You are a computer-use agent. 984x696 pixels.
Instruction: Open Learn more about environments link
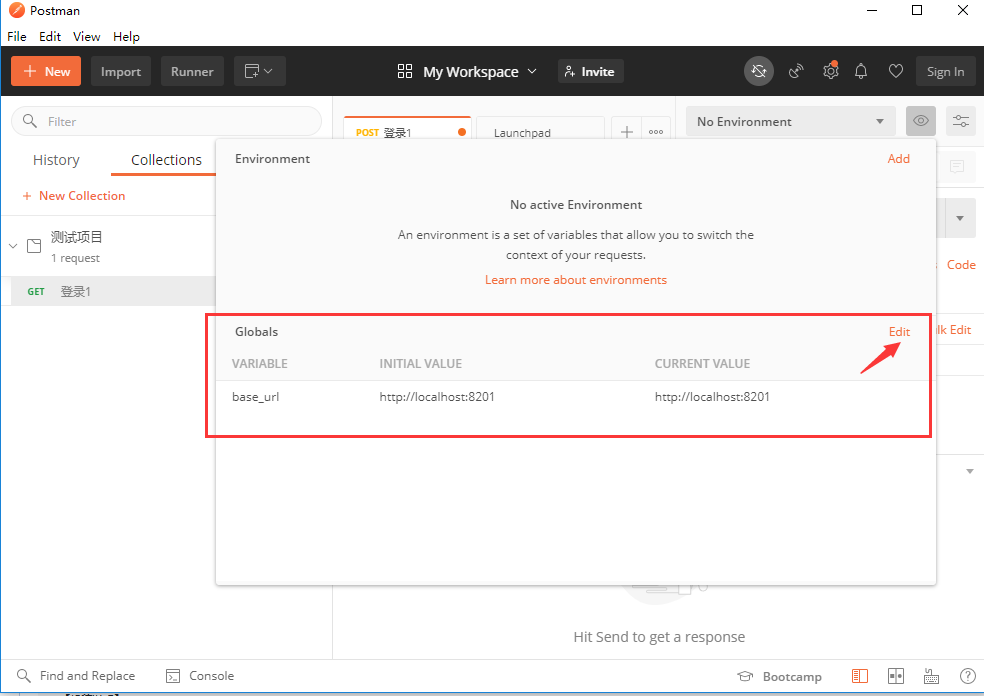[x=575, y=280]
